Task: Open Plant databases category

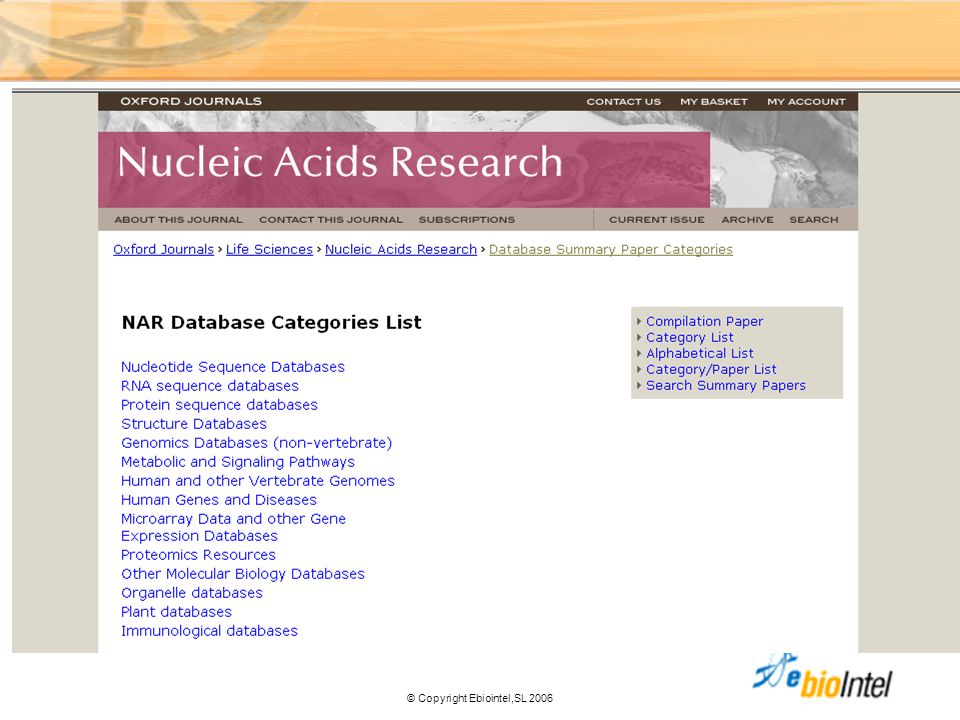Action: click(x=176, y=612)
